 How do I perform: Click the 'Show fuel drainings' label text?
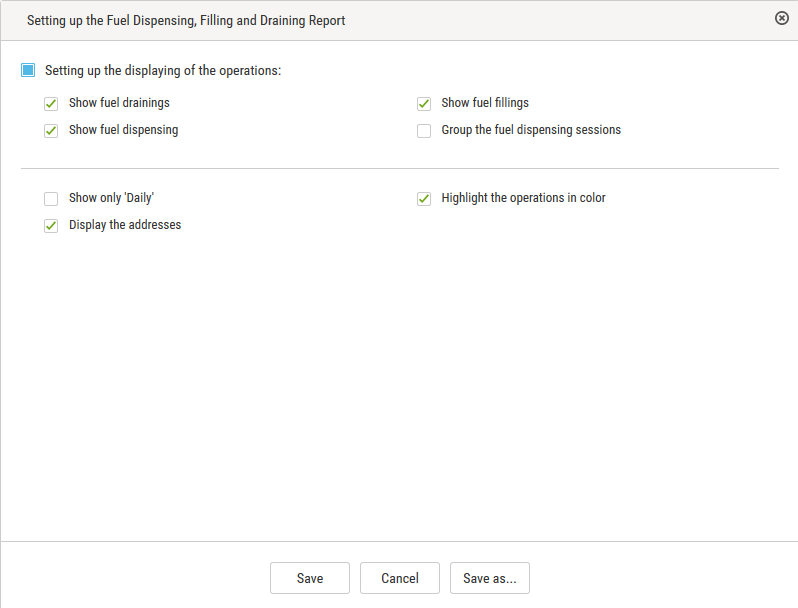pyautogui.click(x=119, y=103)
